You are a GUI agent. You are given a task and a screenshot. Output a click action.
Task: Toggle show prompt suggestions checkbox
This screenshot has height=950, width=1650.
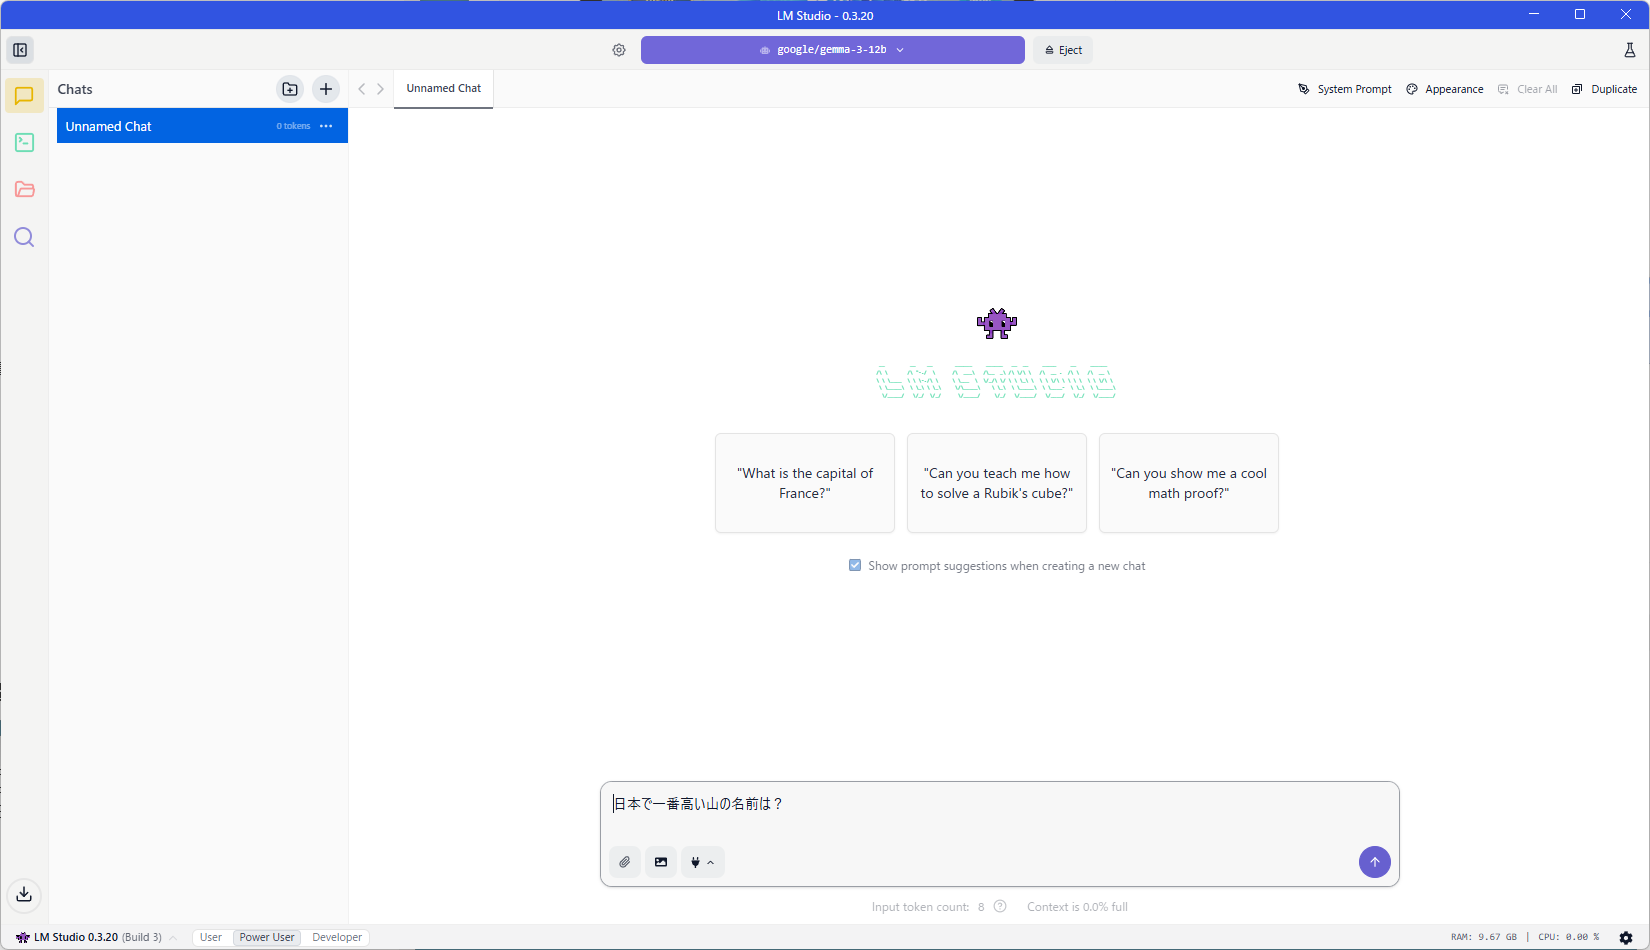click(855, 565)
